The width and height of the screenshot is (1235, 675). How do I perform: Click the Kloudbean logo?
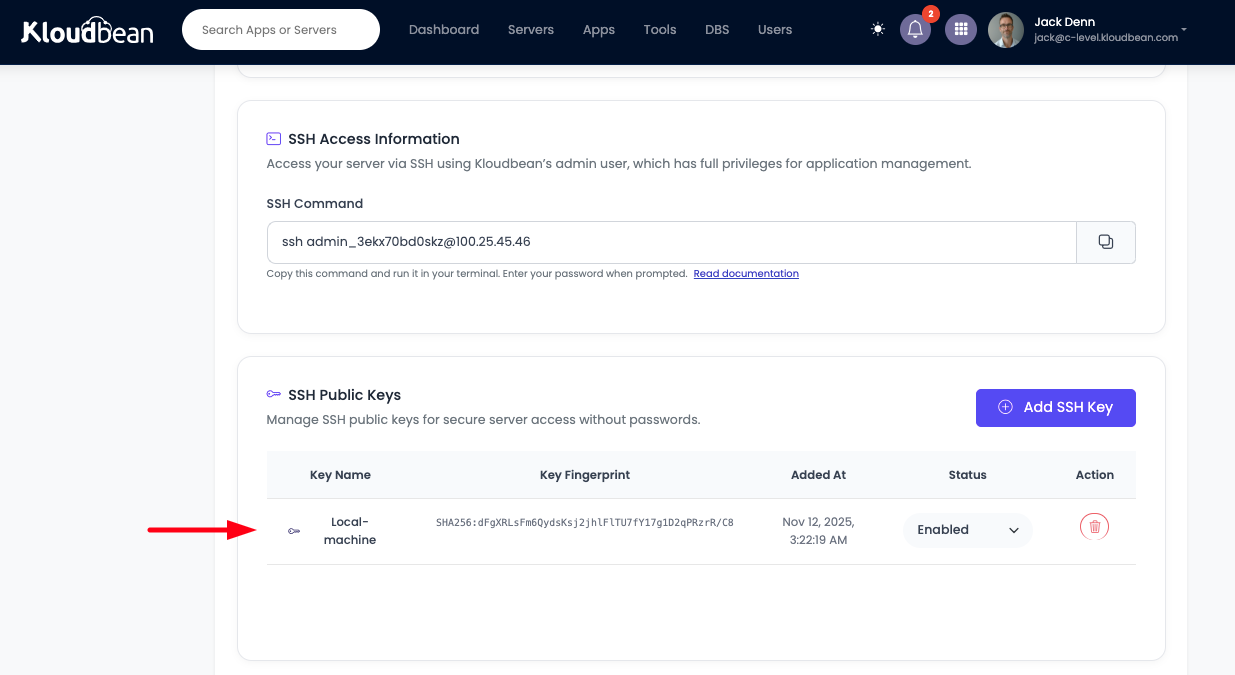(87, 30)
